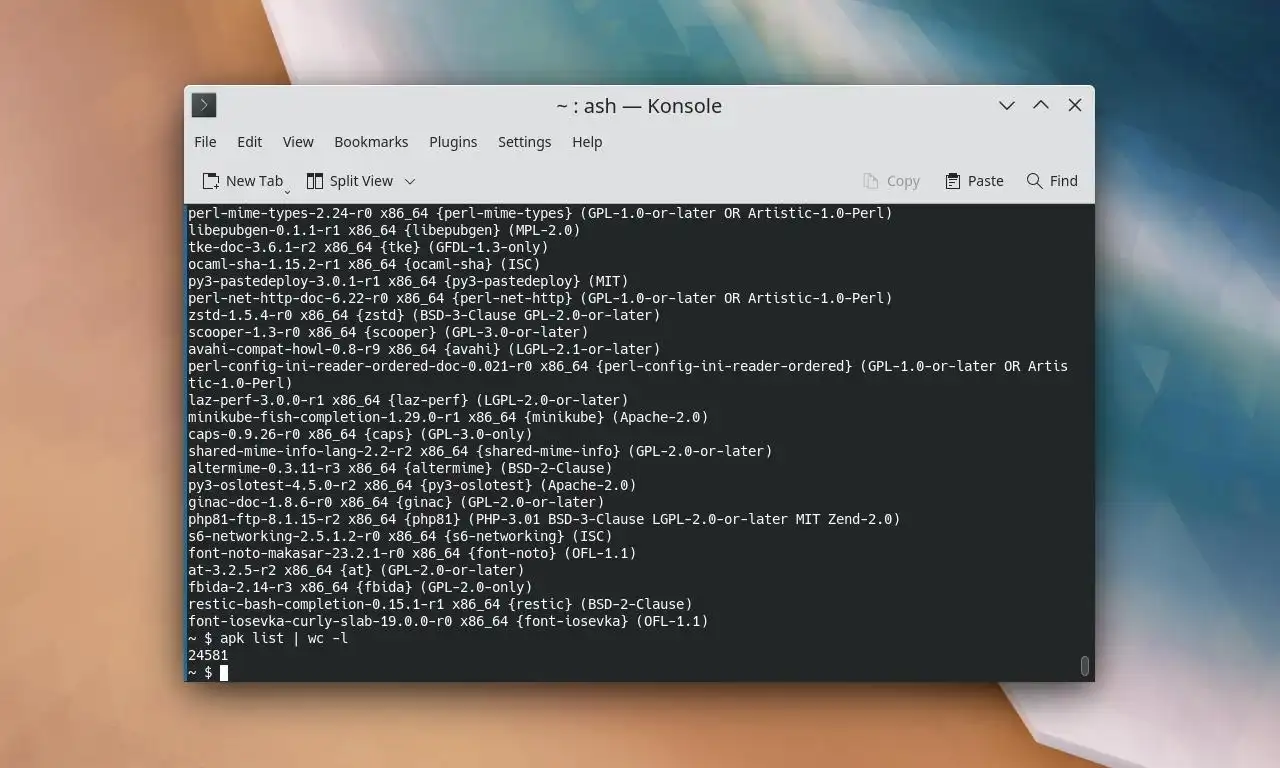Click the Paste button label

[985, 181]
